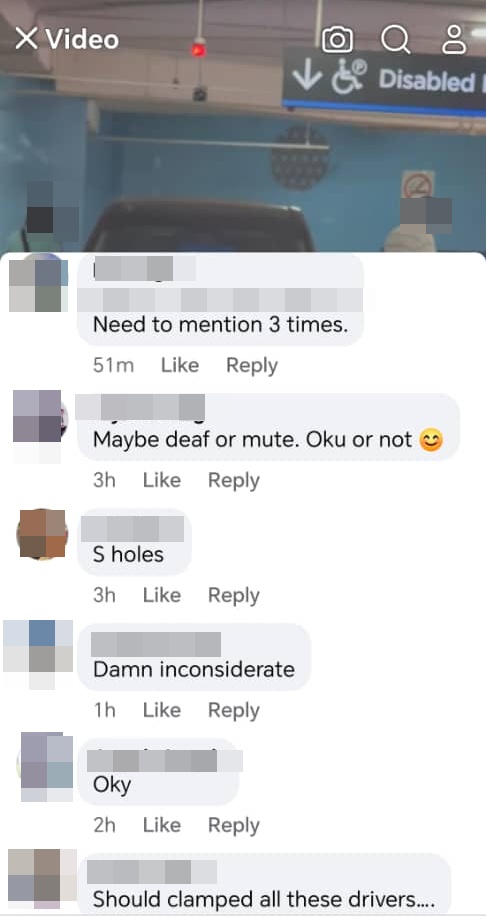Open avatar of 'S holes' commenter

42,534
